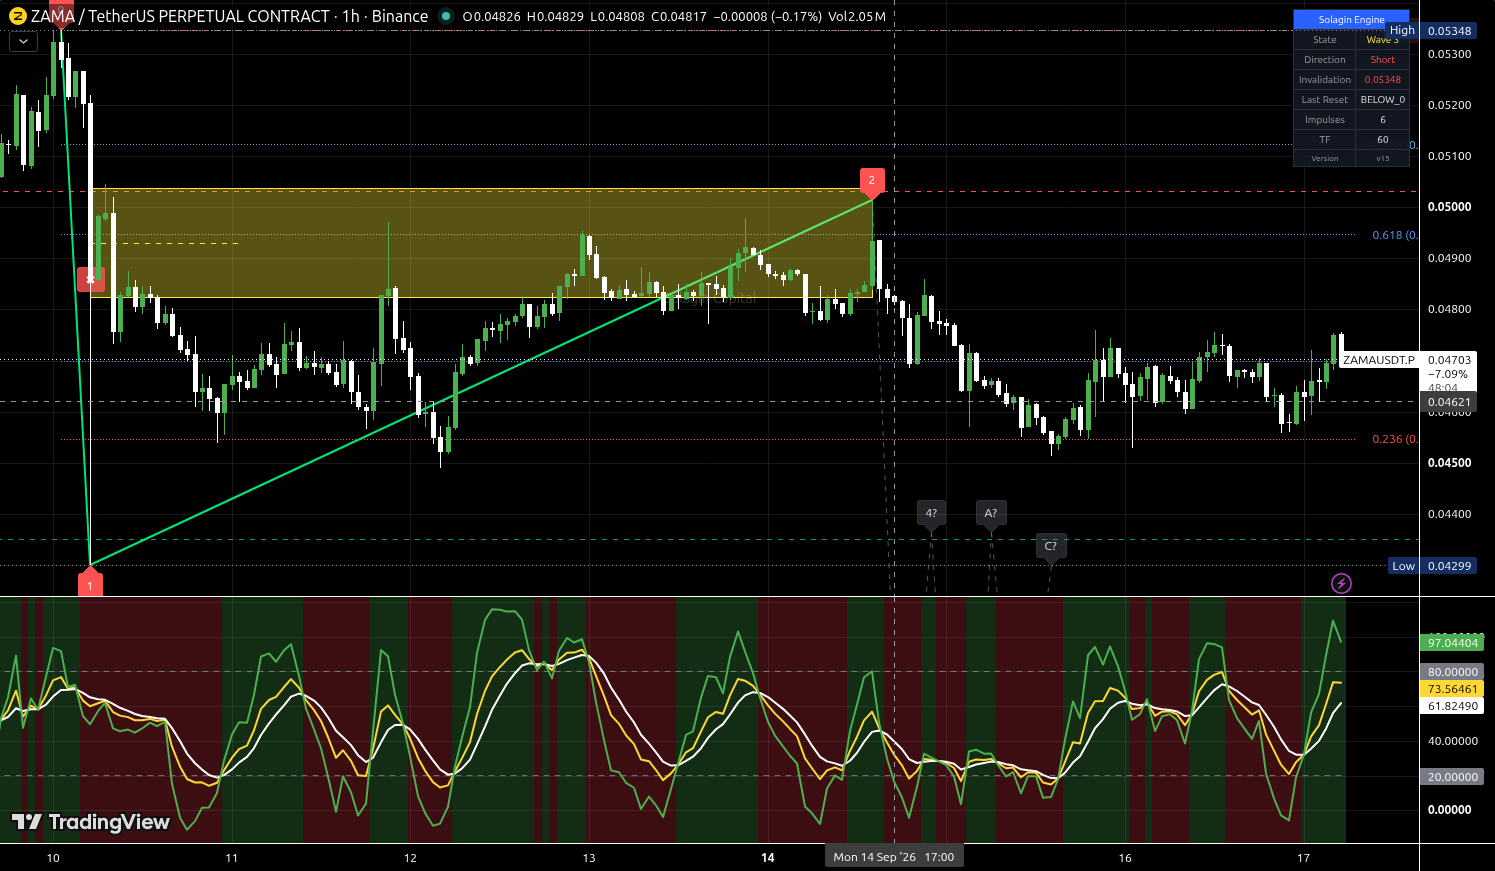Click date 13 on the time axis
Viewport: 1495px width, 871px height.
click(x=589, y=858)
